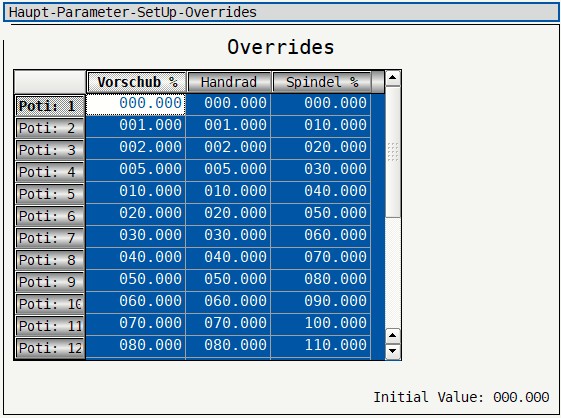This screenshot has height=418, width=561.
Task: Select Handrad value 020.000 in Poti 6 row
Action: [x=228, y=214]
